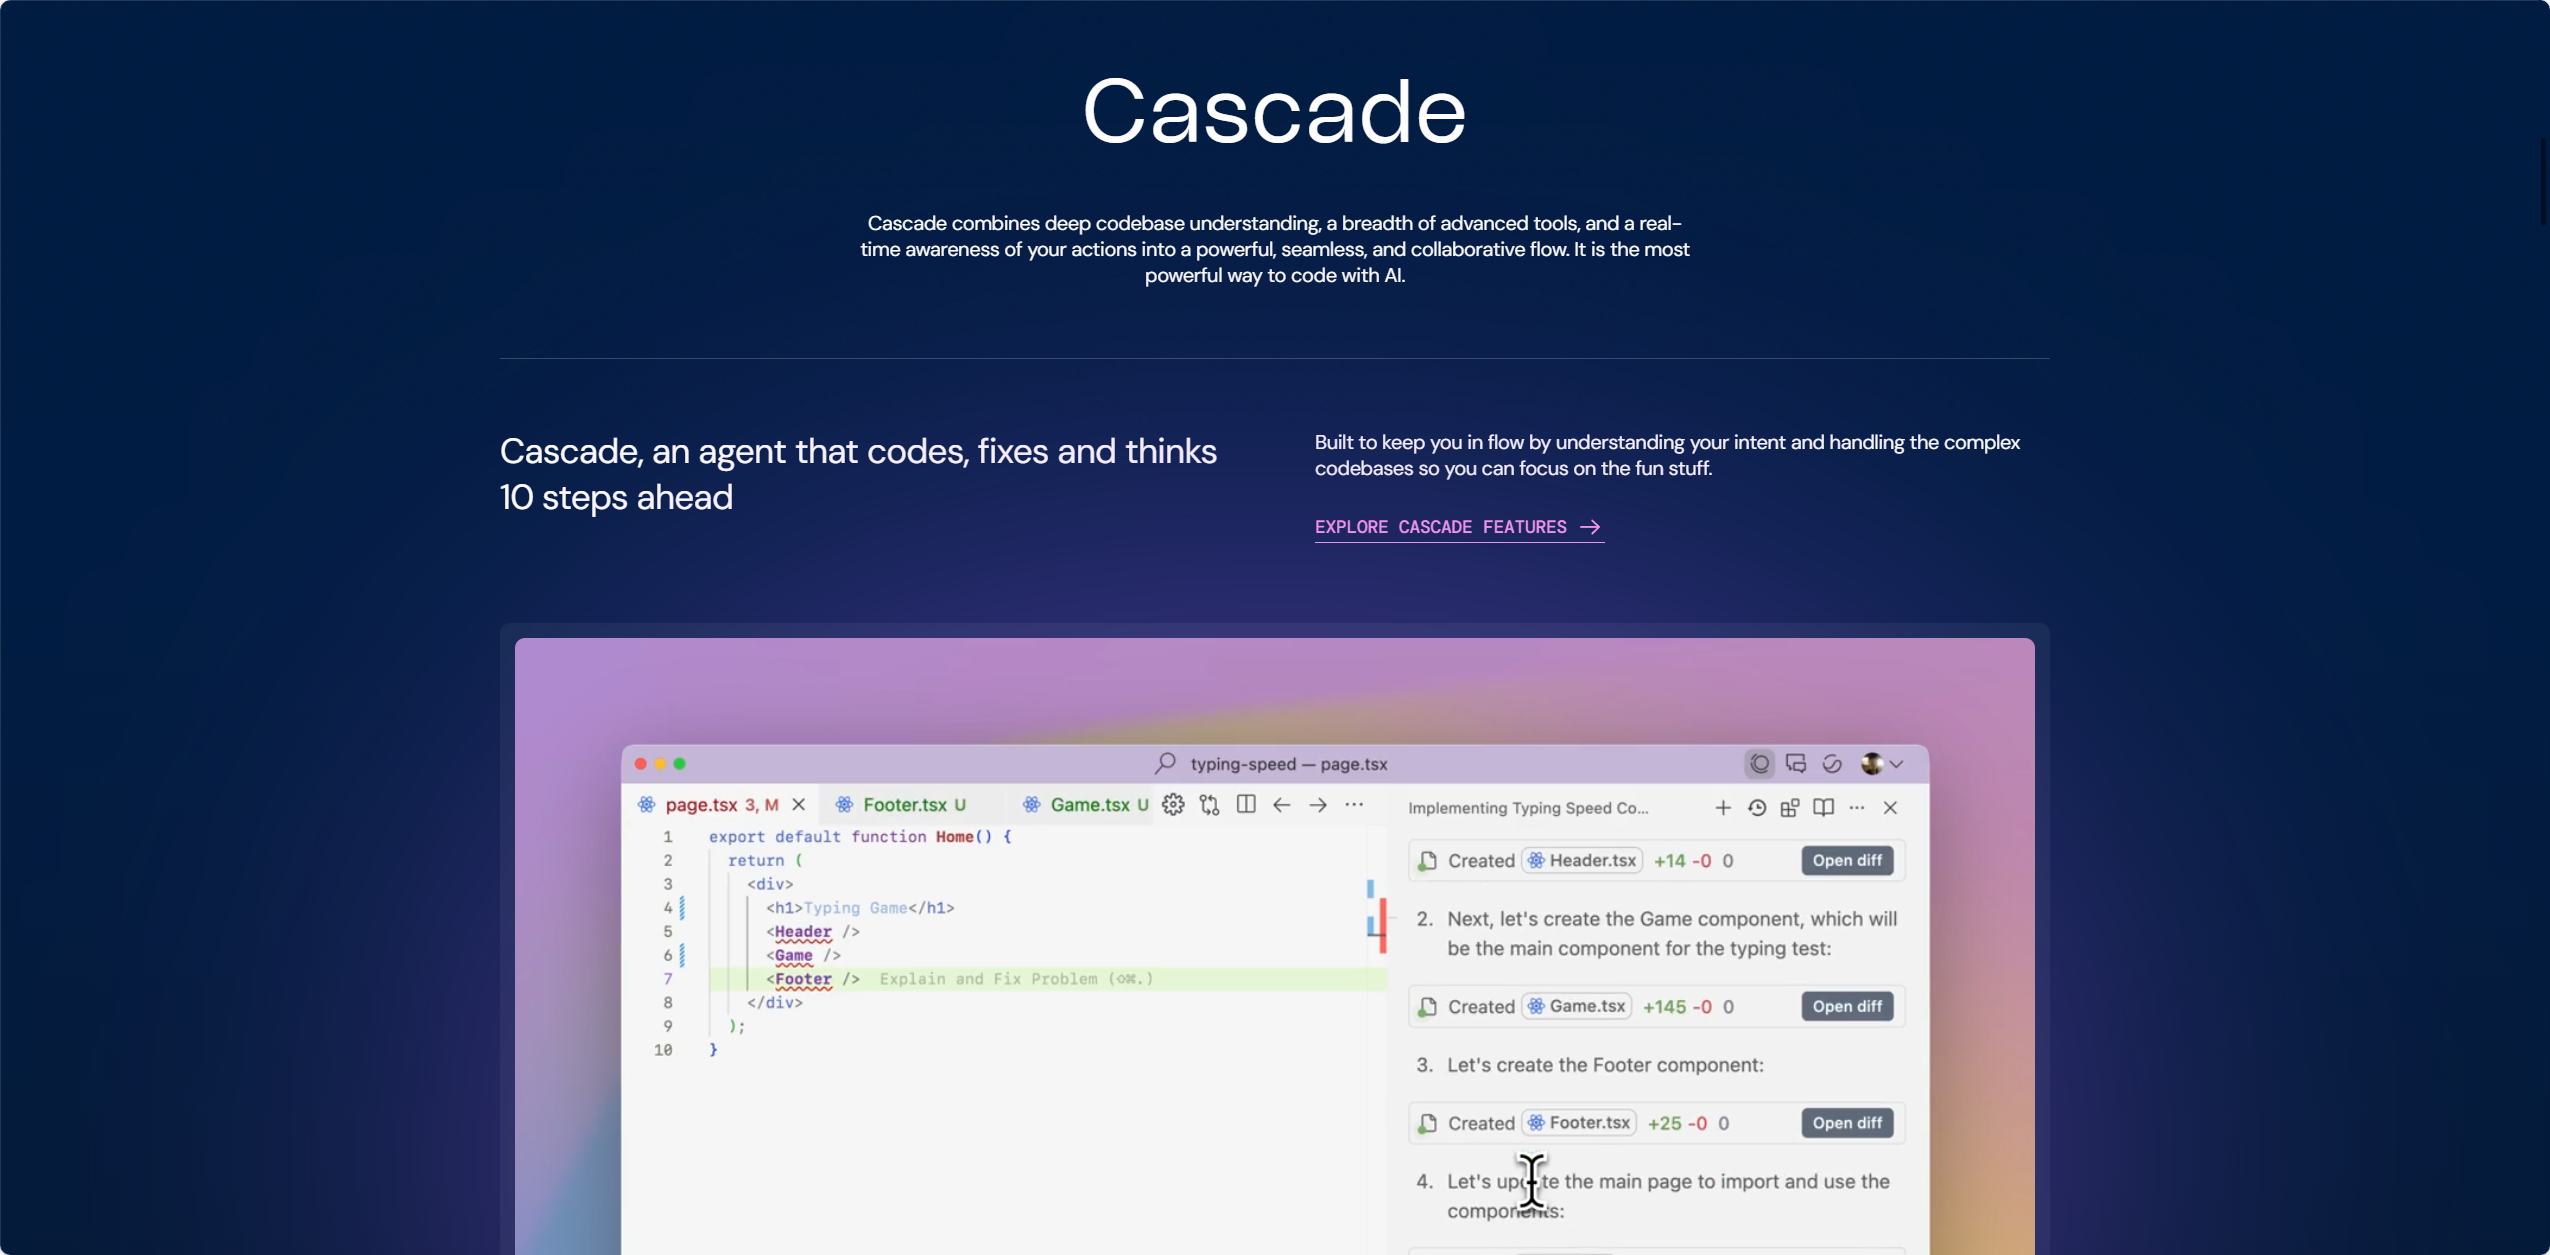Viewport: 2550px width, 1255px height.
Task: Open editor more actions ellipsis menu
Action: click(1354, 805)
